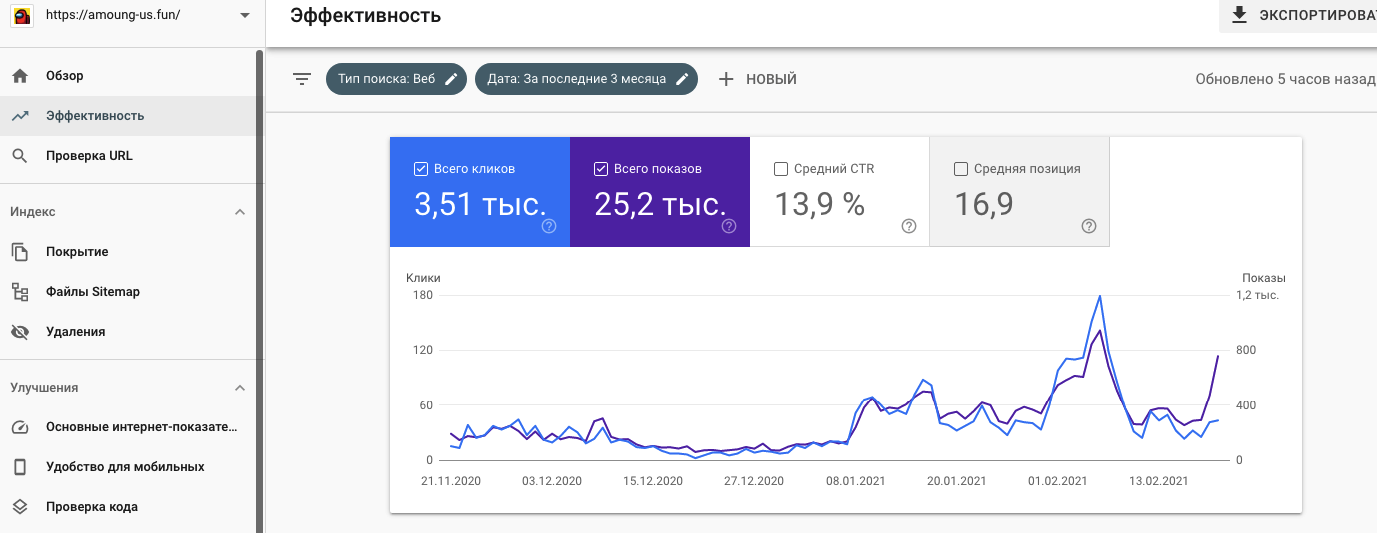Click the 13.02.2021 date label on chart
The height and width of the screenshot is (533, 1377).
(x=1157, y=481)
